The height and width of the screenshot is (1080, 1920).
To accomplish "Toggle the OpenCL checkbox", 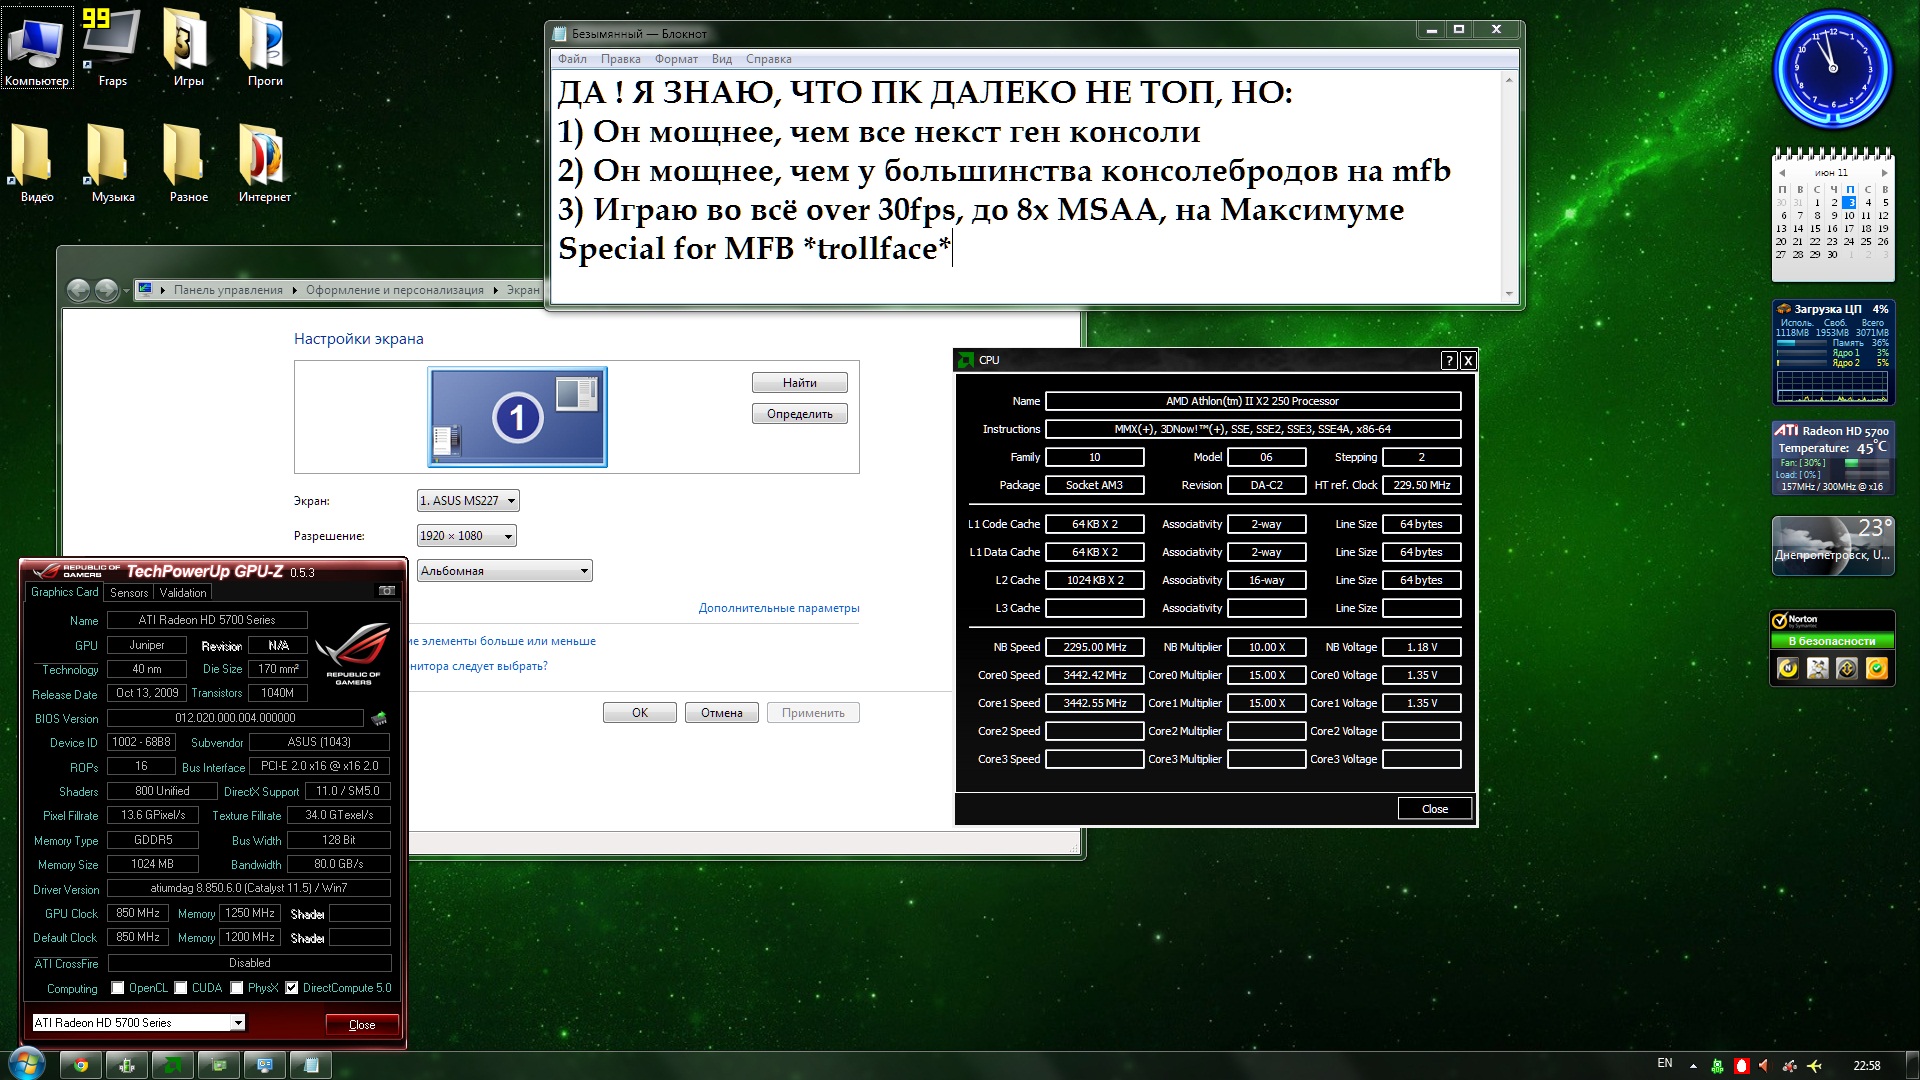I will [x=118, y=988].
